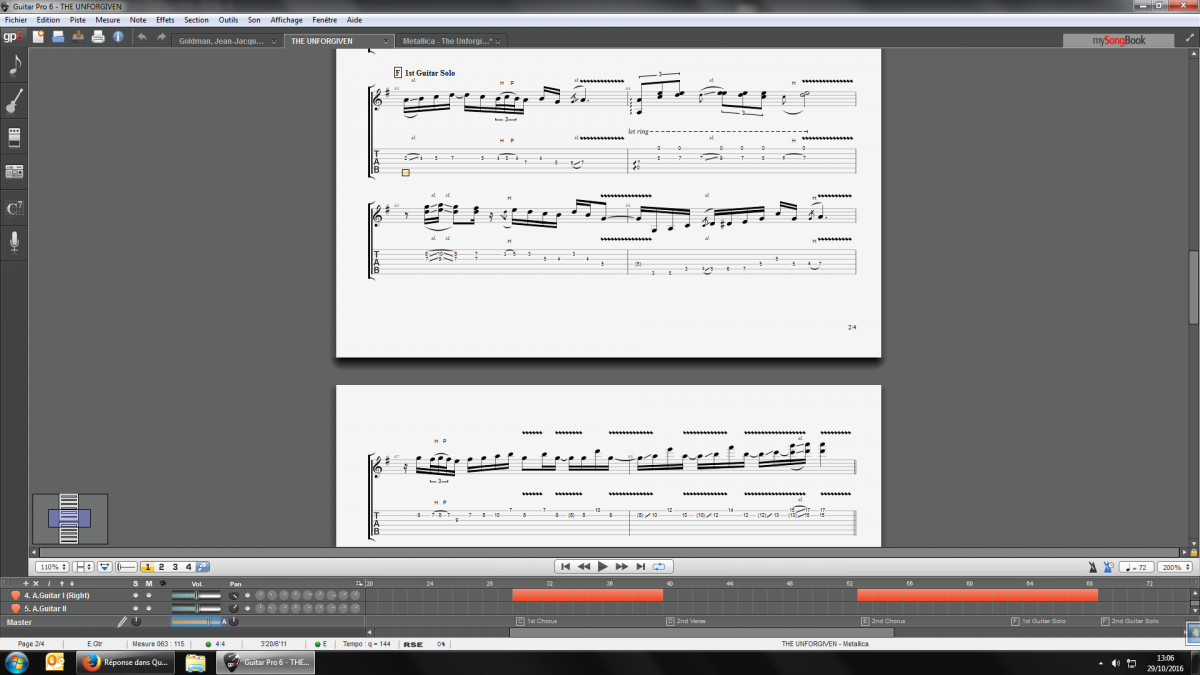Open the Fichier menu
Viewport: 1200px width, 675px height.
point(16,20)
